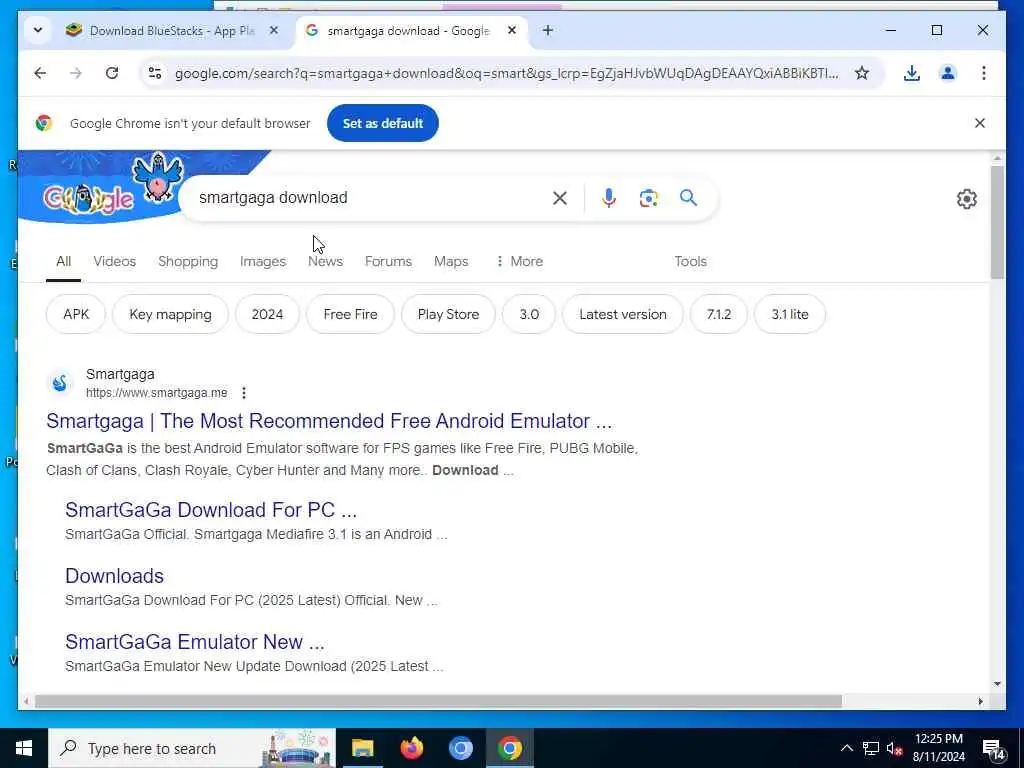Viewport: 1024px width, 768px height.
Task: Clear the search box text
Action: point(560,198)
